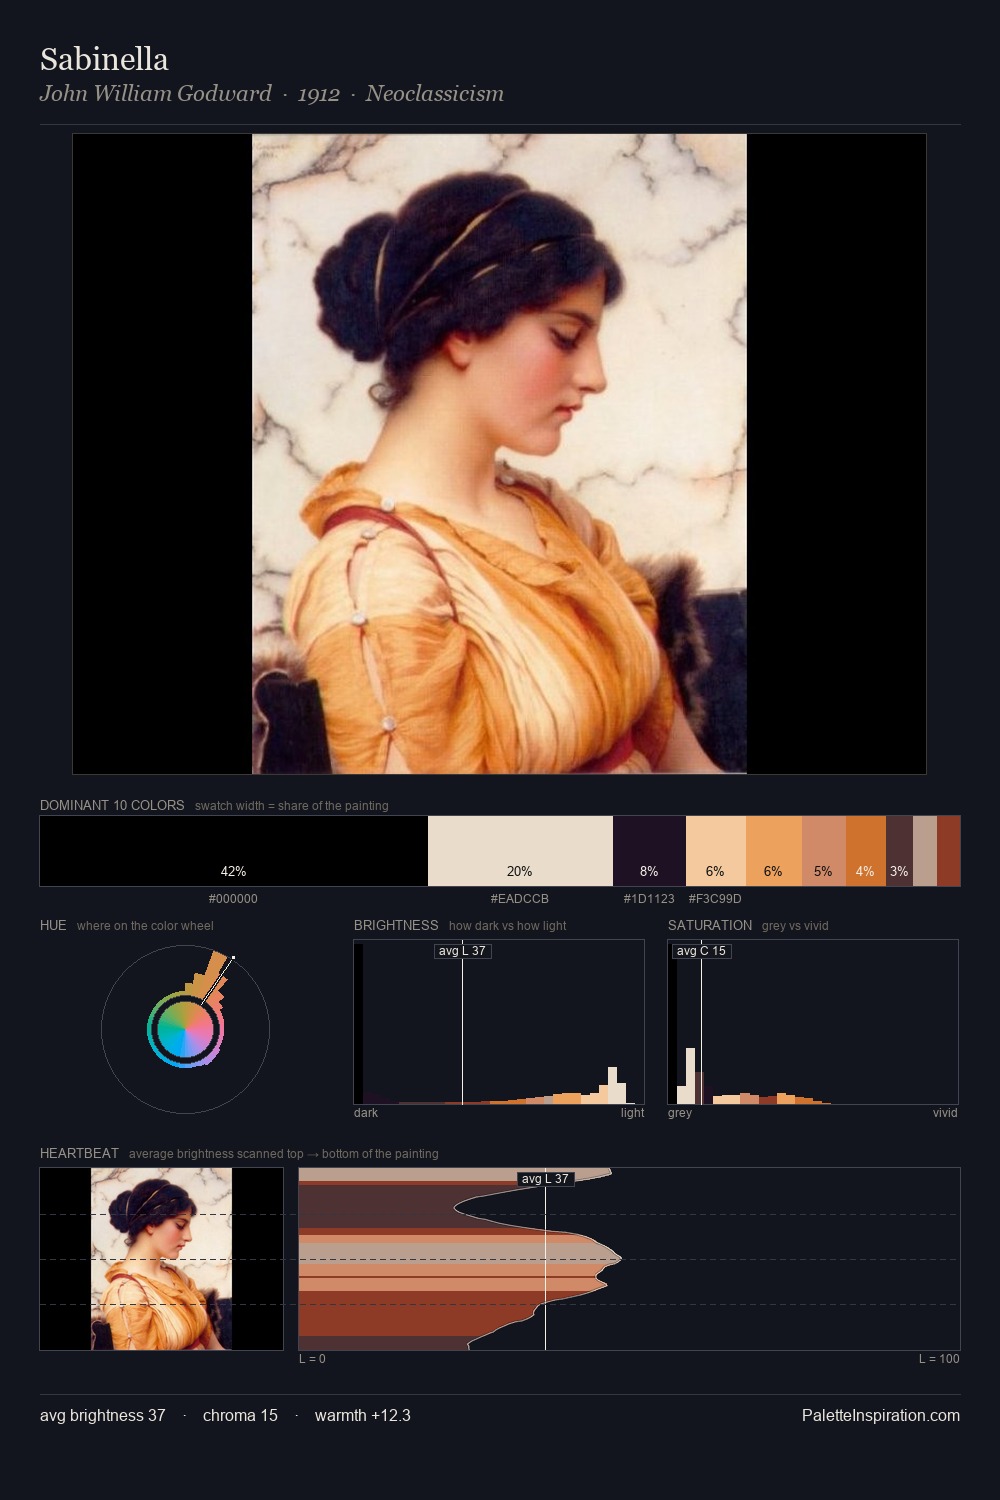
Task: Click the small painting thumbnail in Heartbeat
Action: (161, 1259)
